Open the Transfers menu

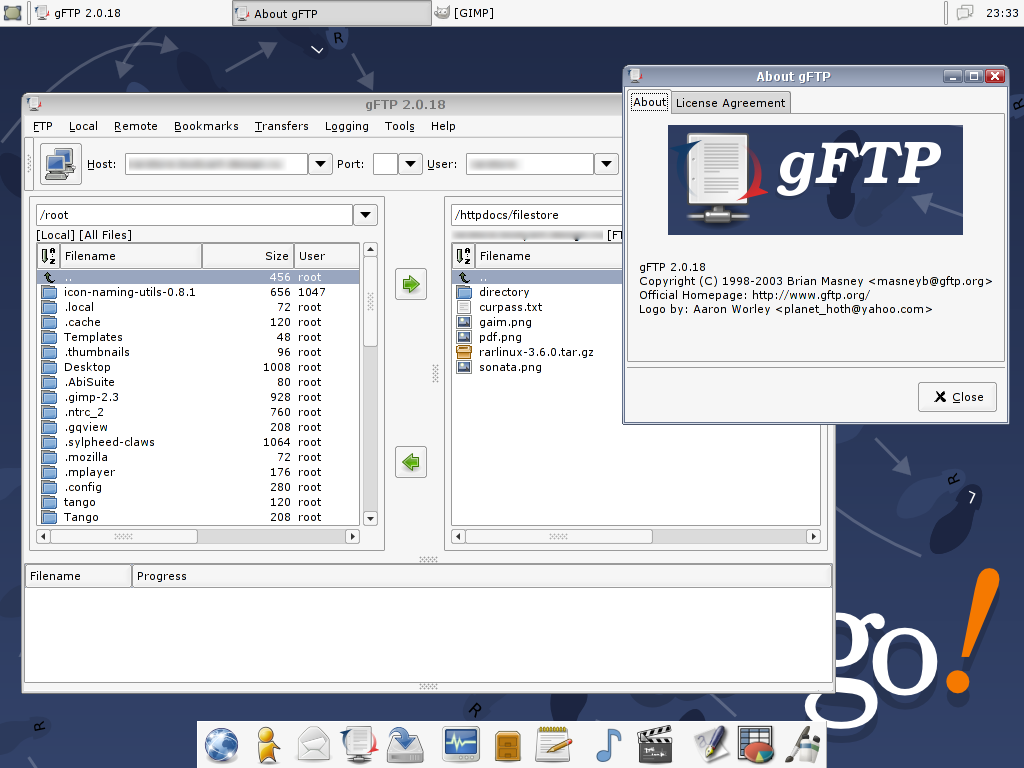pos(281,126)
